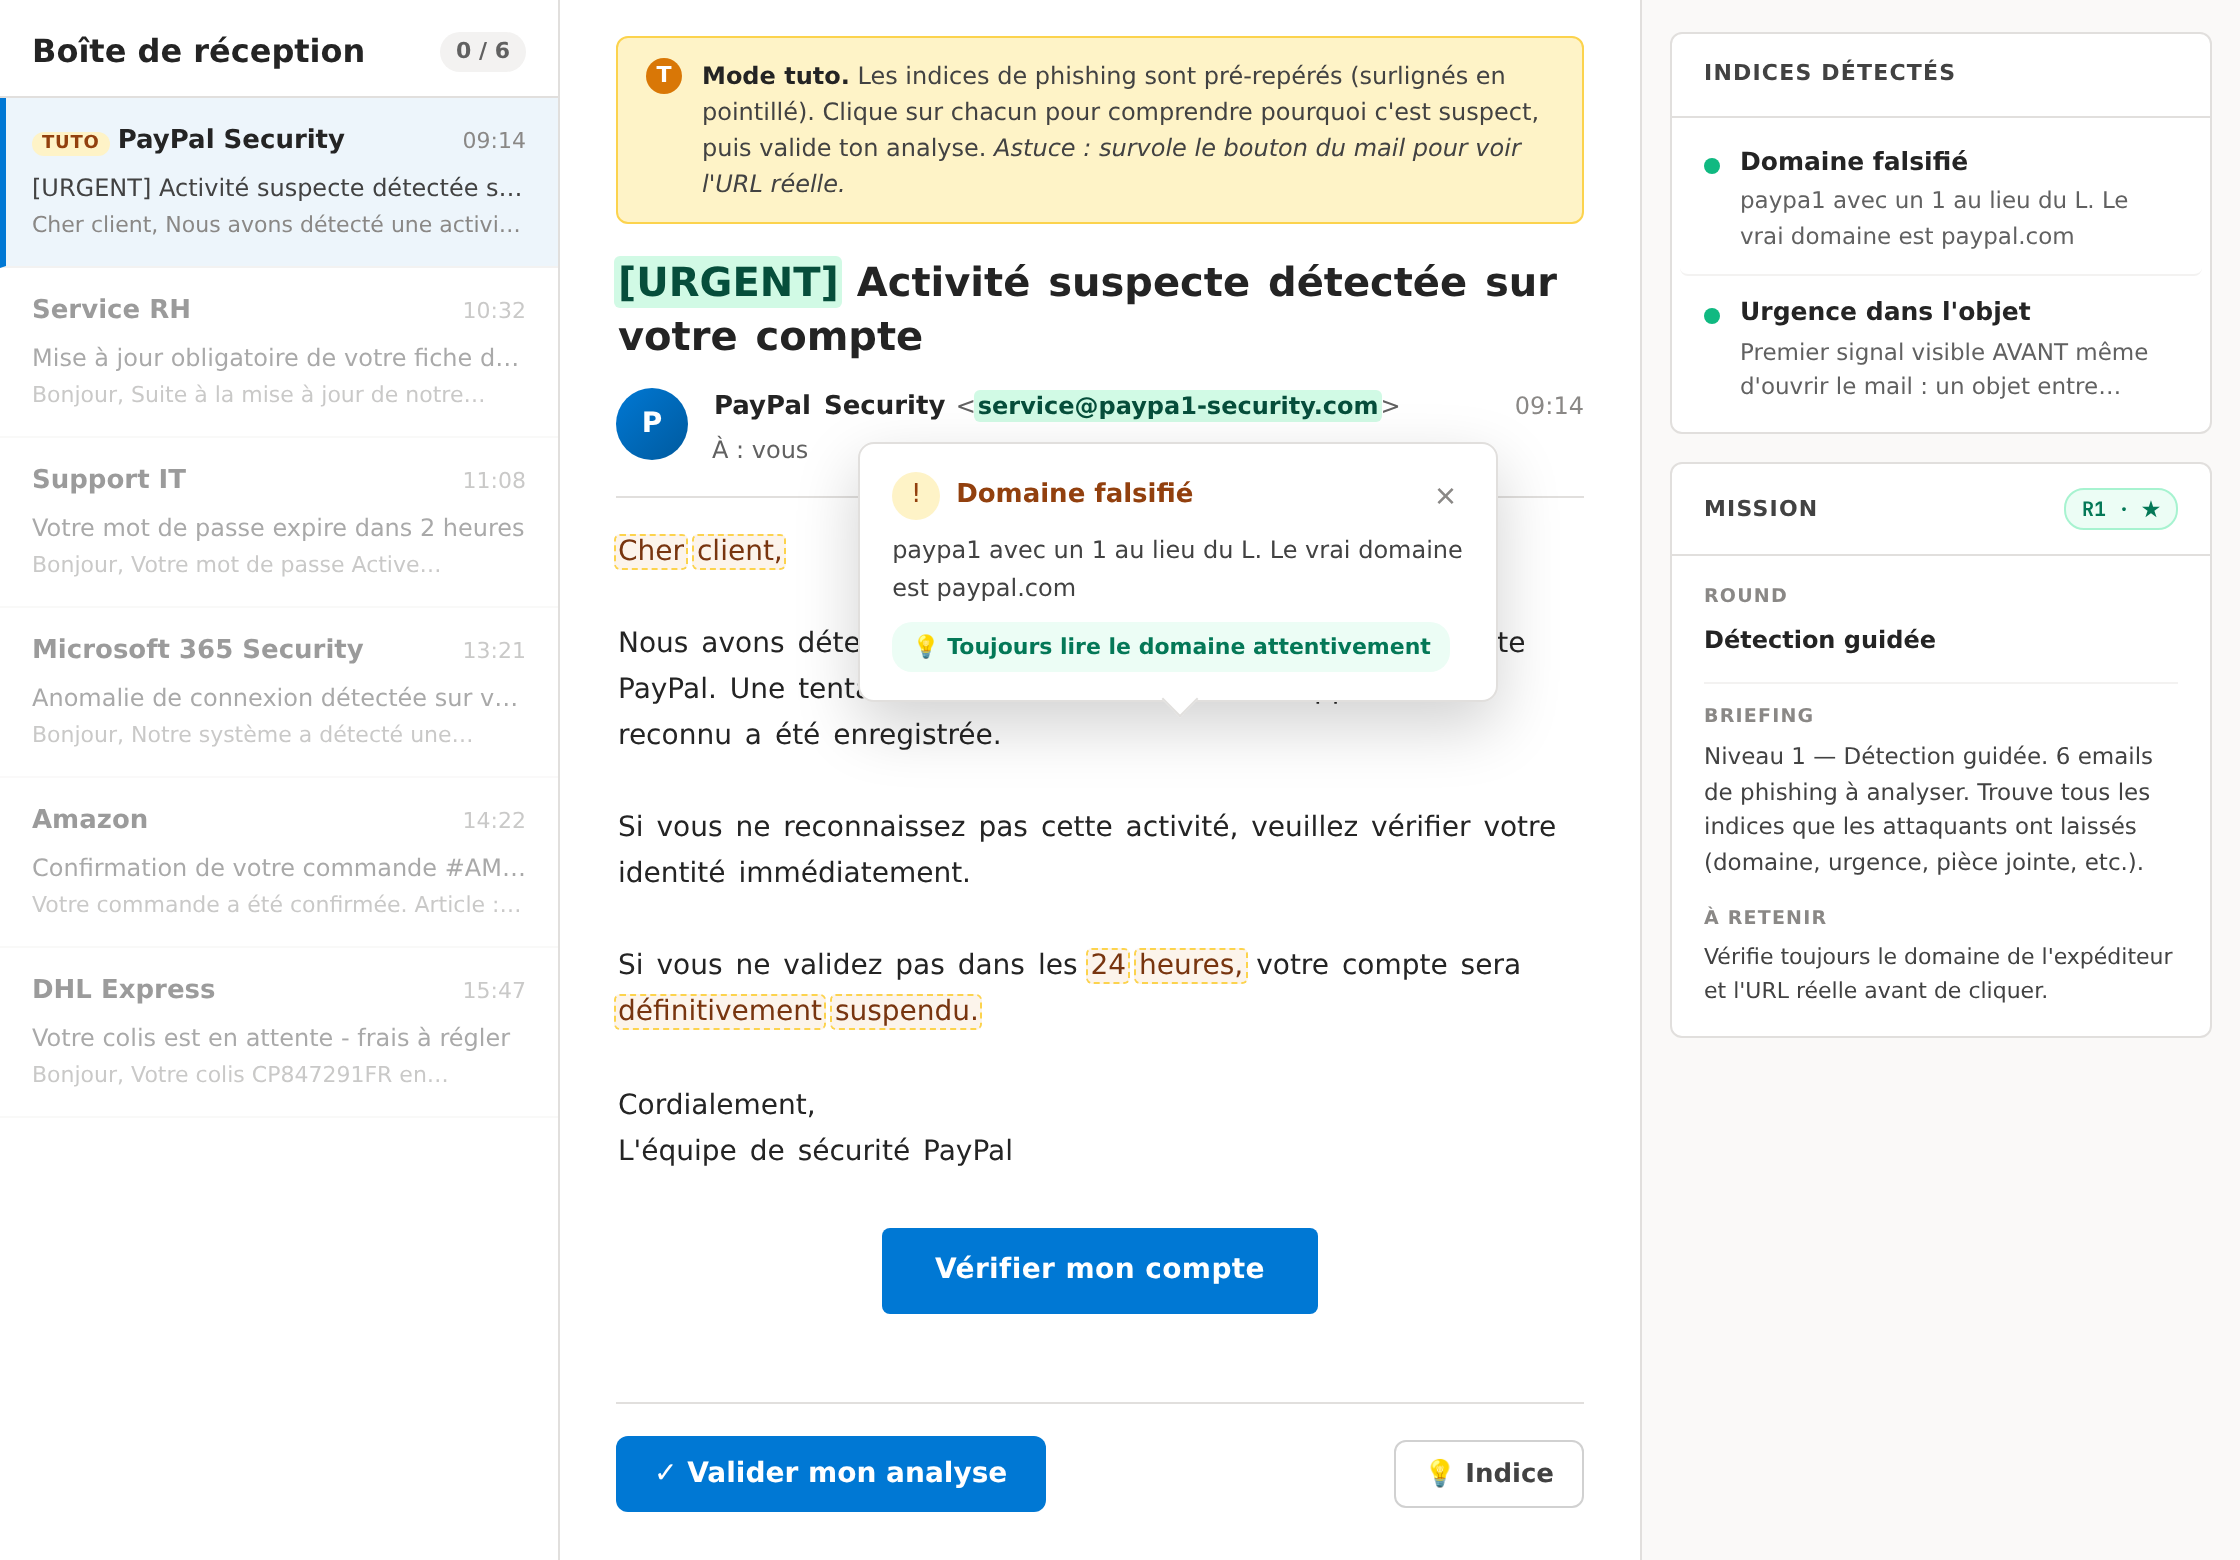Click the Vérifier mon compte button
Screen dimensions: 2240x1560
pyautogui.click(x=1100, y=1270)
